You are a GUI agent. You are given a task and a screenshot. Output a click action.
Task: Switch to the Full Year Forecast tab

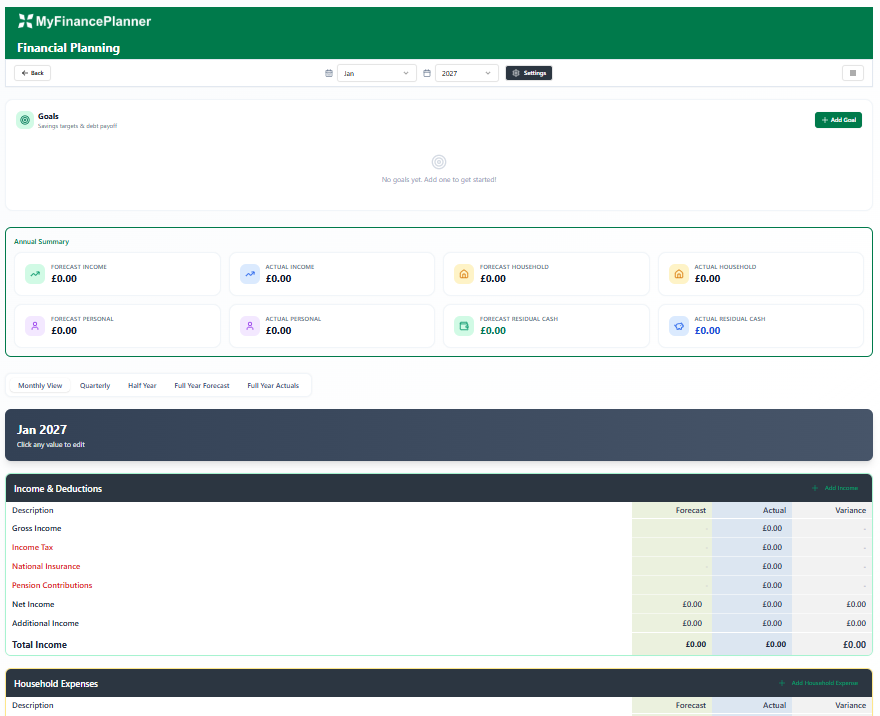[201, 385]
